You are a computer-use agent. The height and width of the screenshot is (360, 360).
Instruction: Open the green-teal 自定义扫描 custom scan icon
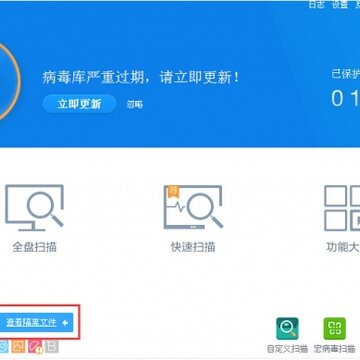pos(287,329)
